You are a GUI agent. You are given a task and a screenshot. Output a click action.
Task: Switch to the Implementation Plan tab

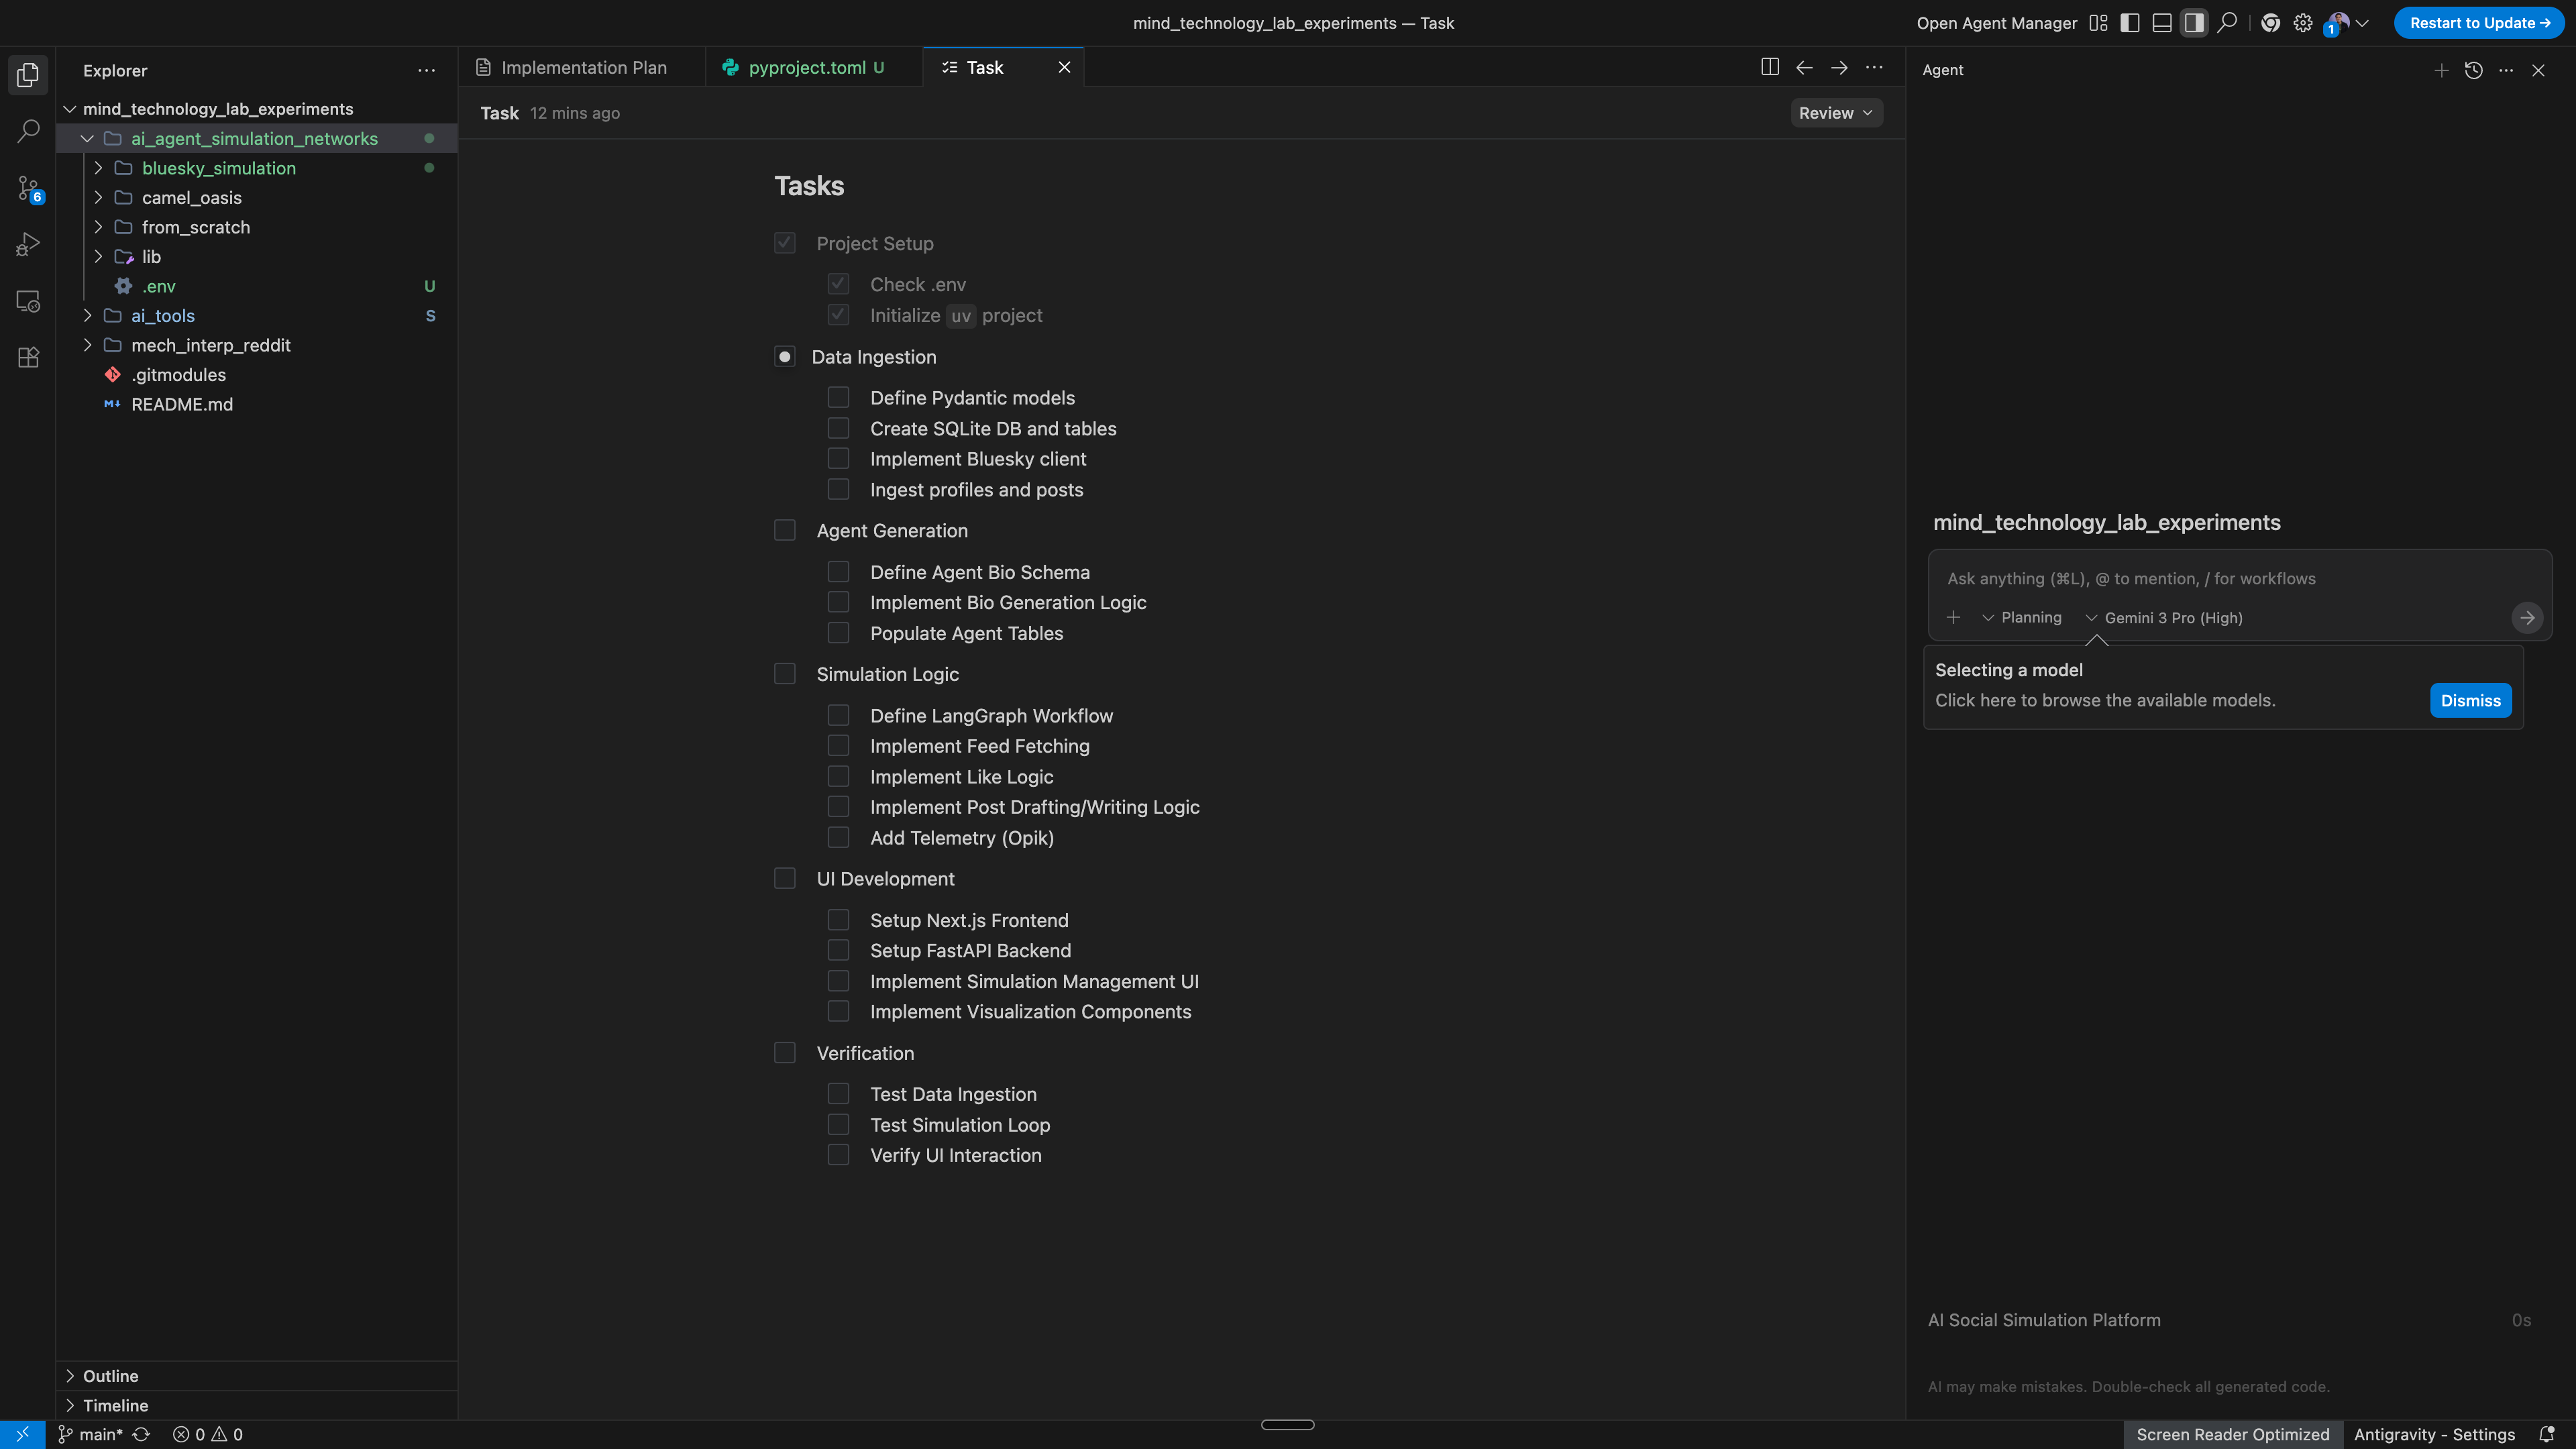pos(583,67)
